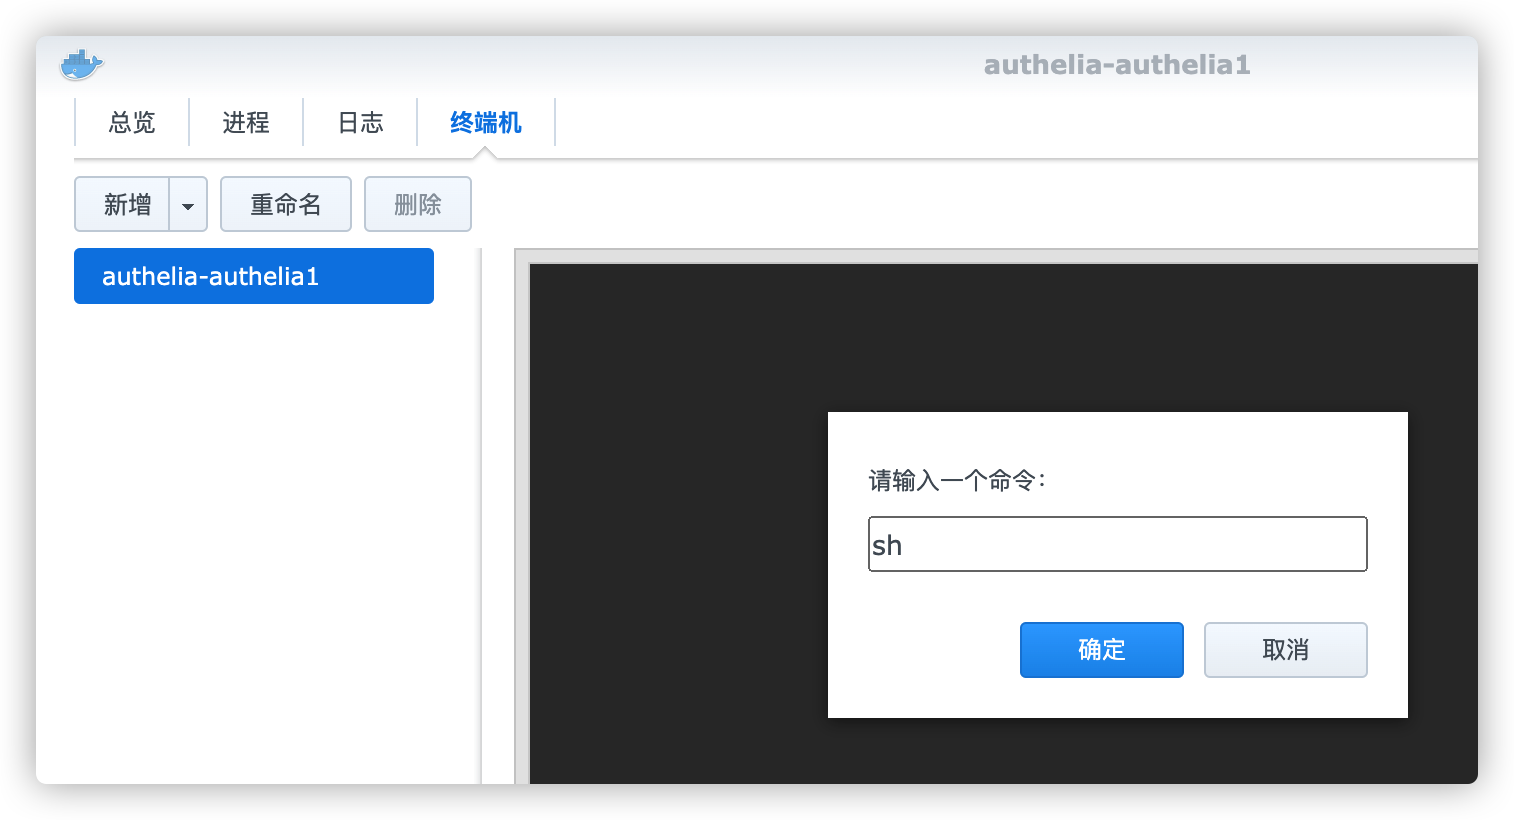Click inside the command input field
Image resolution: width=1514 pixels, height=820 pixels.
pyautogui.click(x=1117, y=544)
